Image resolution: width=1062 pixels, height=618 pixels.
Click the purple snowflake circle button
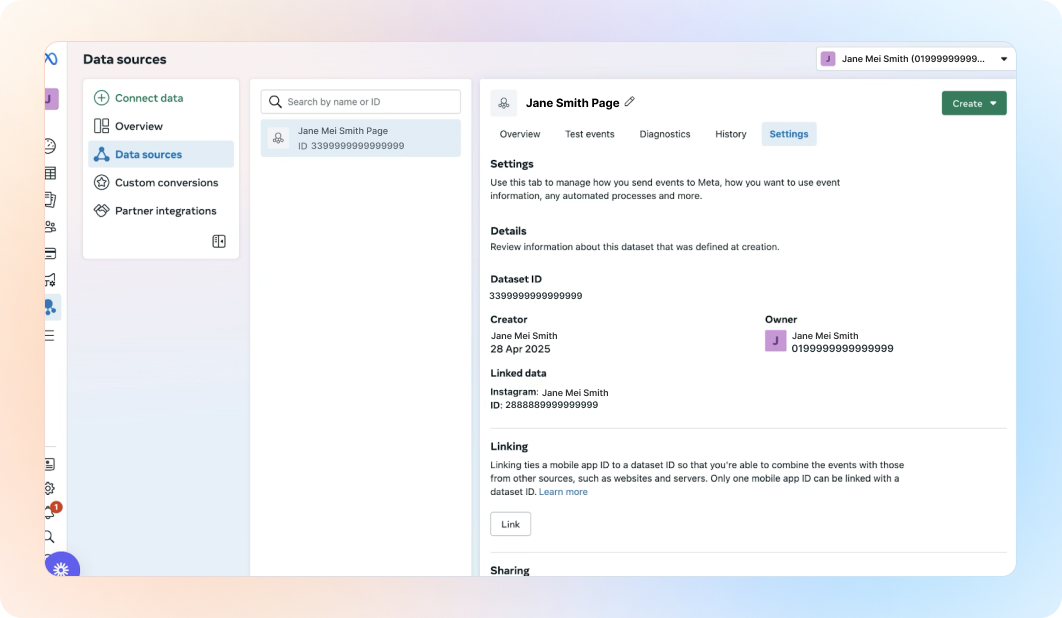[62, 566]
